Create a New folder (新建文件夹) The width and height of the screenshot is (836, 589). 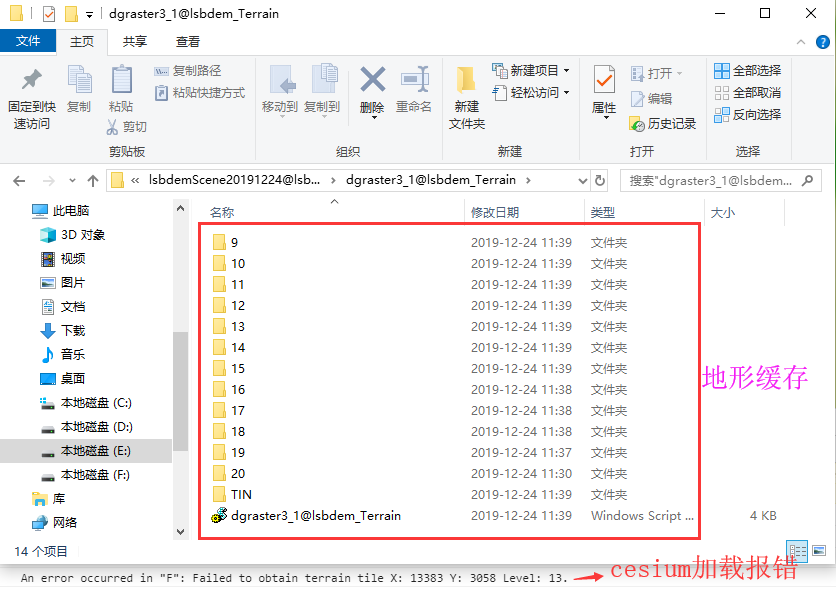[467, 98]
